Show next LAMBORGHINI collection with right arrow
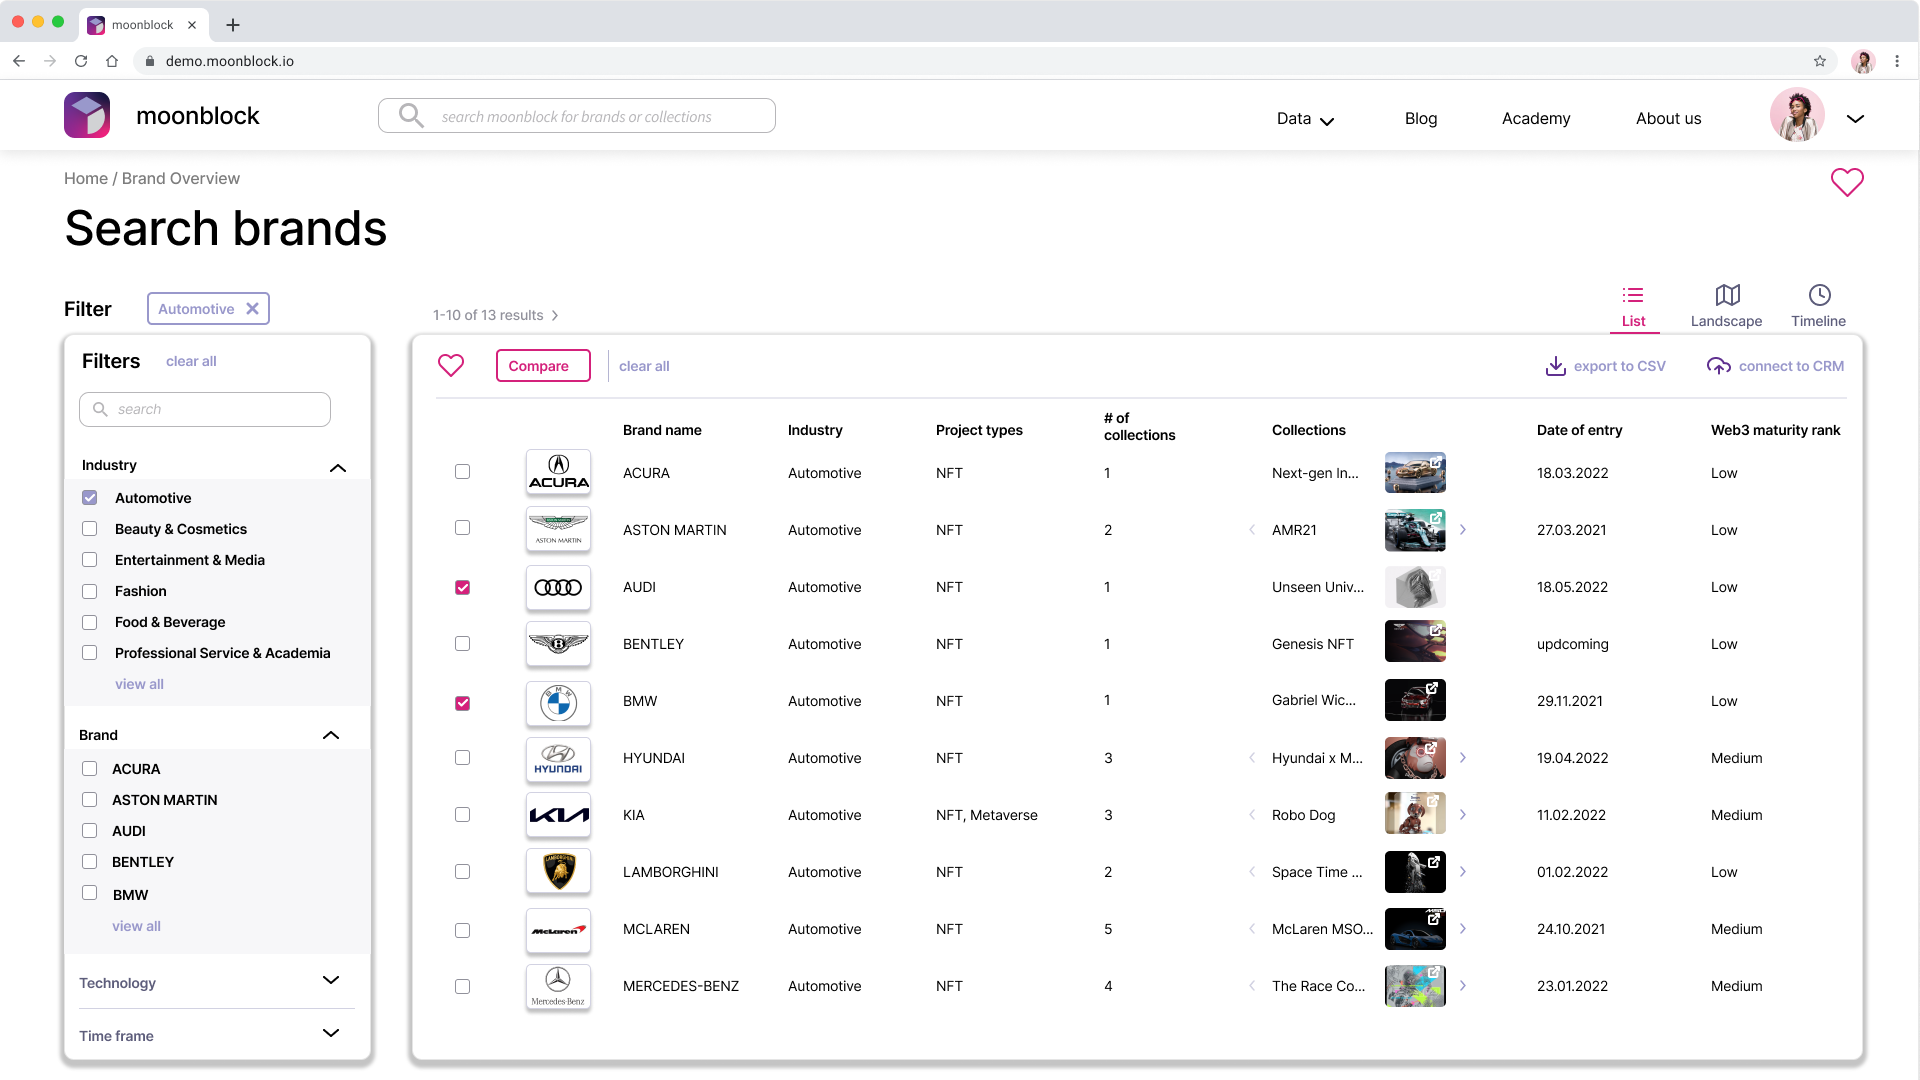The image size is (1920, 1080). pyautogui.click(x=1463, y=872)
